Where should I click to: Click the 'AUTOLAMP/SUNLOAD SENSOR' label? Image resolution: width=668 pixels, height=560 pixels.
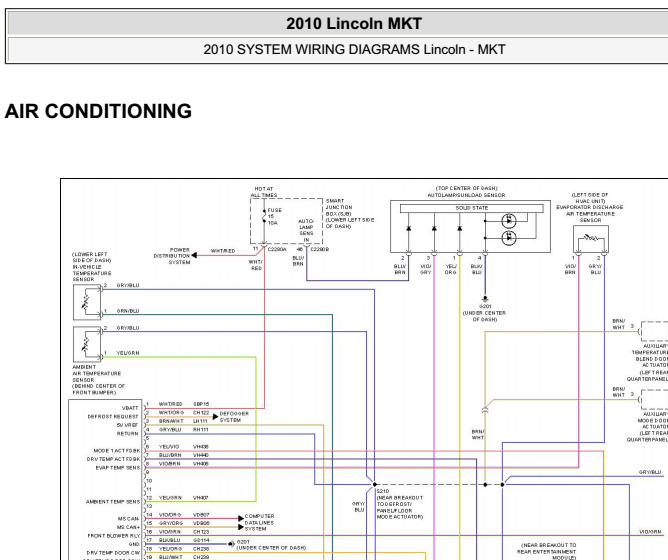pyautogui.click(x=466, y=195)
